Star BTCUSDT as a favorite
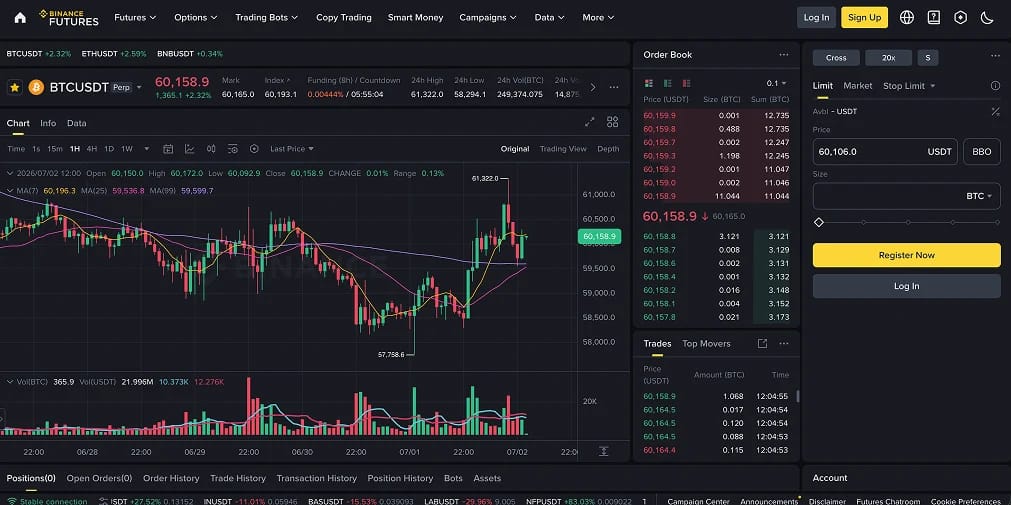Image resolution: width=1011 pixels, height=505 pixels. coord(15,87)
